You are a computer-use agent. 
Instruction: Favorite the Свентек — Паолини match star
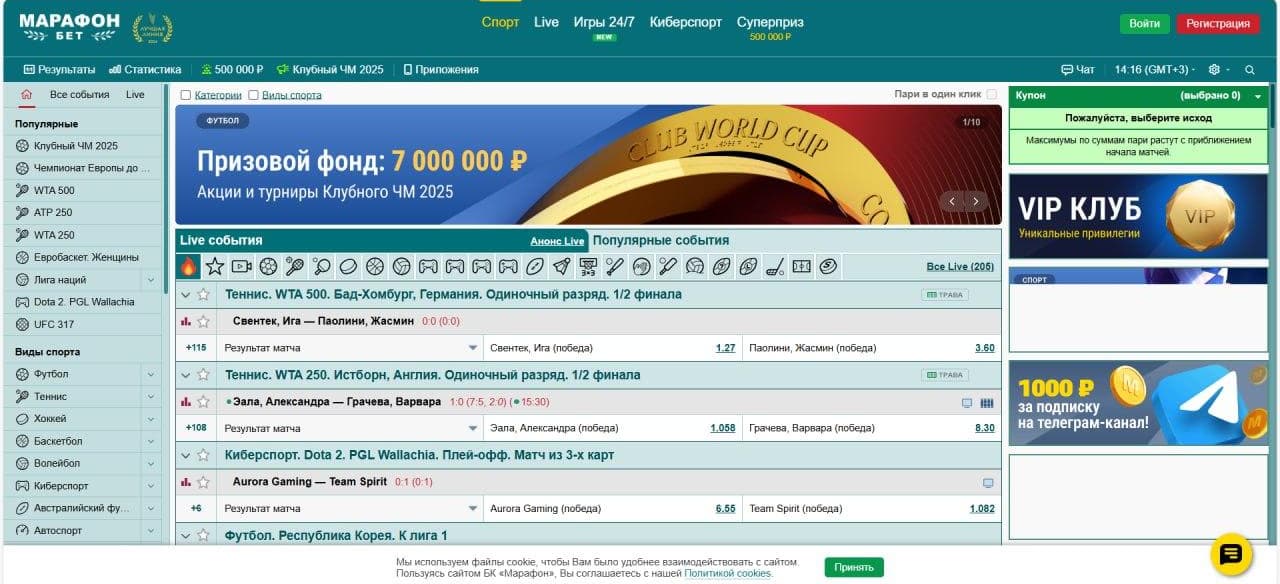click(203, 321)
